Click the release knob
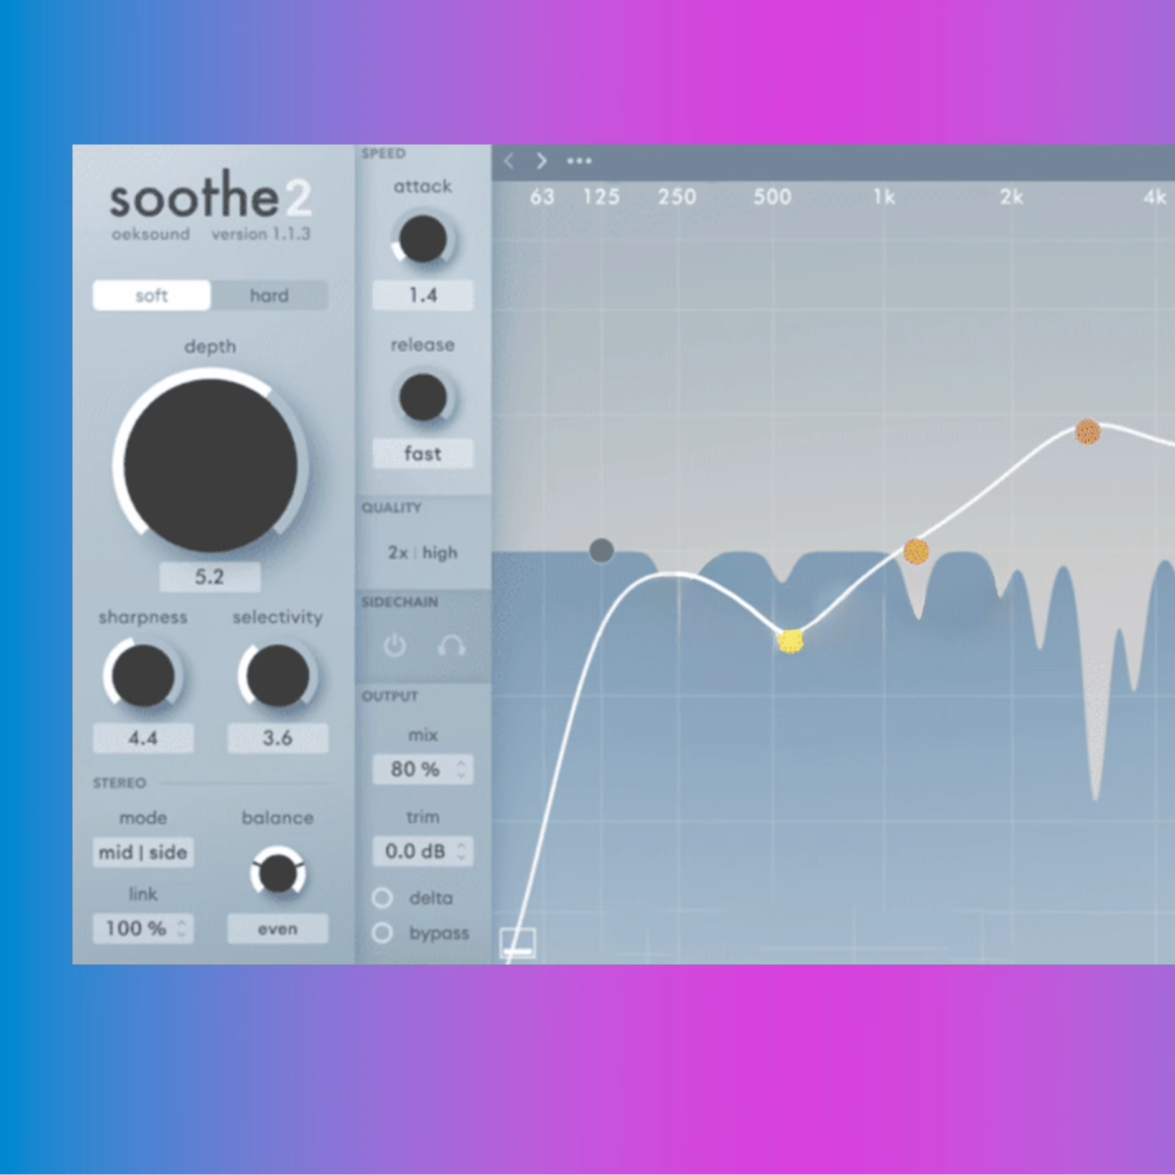 (423, 397)
